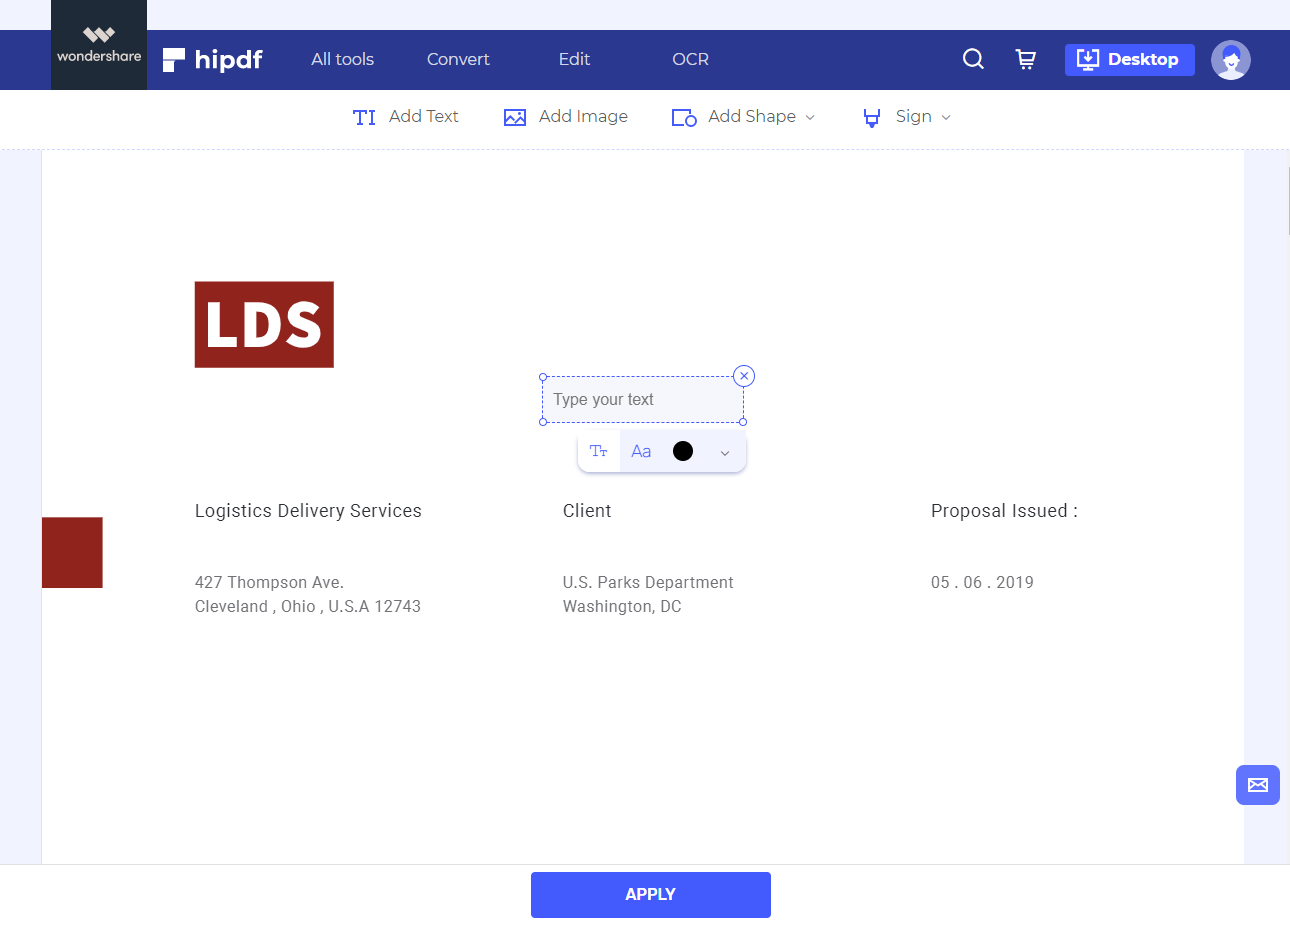Click into the Type your text box

click(643, 399)
